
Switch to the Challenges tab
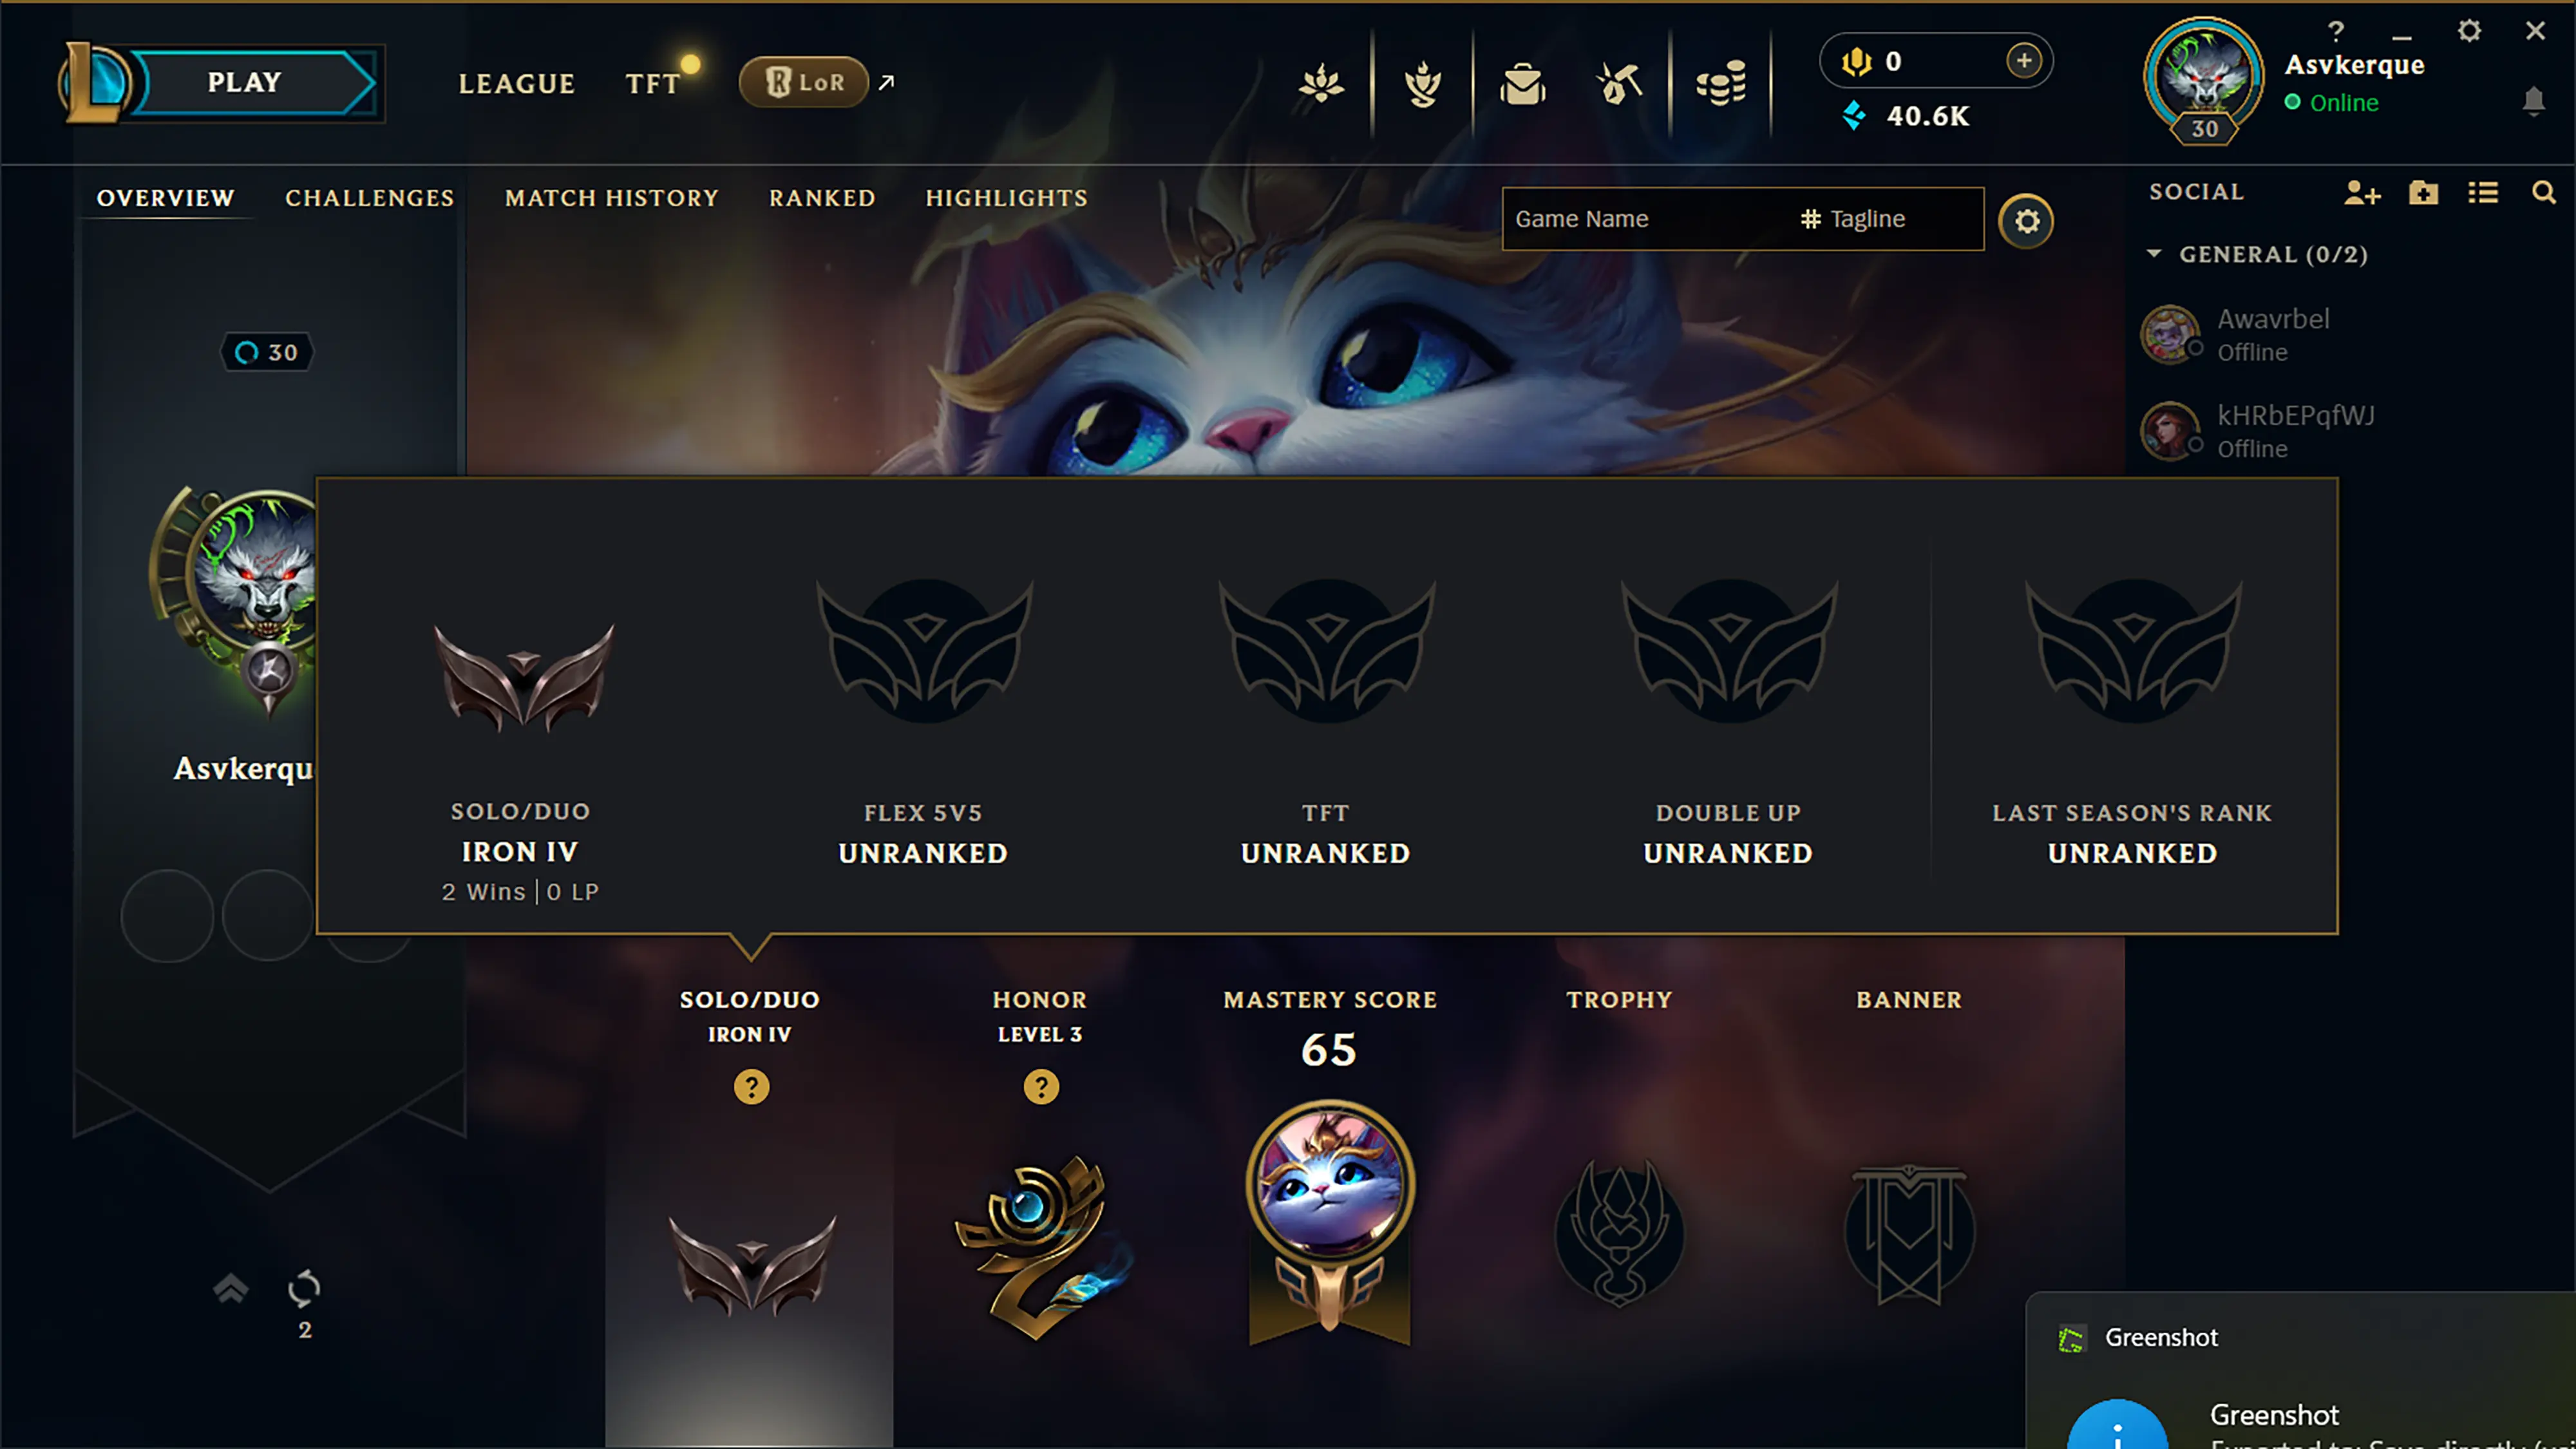370,198
